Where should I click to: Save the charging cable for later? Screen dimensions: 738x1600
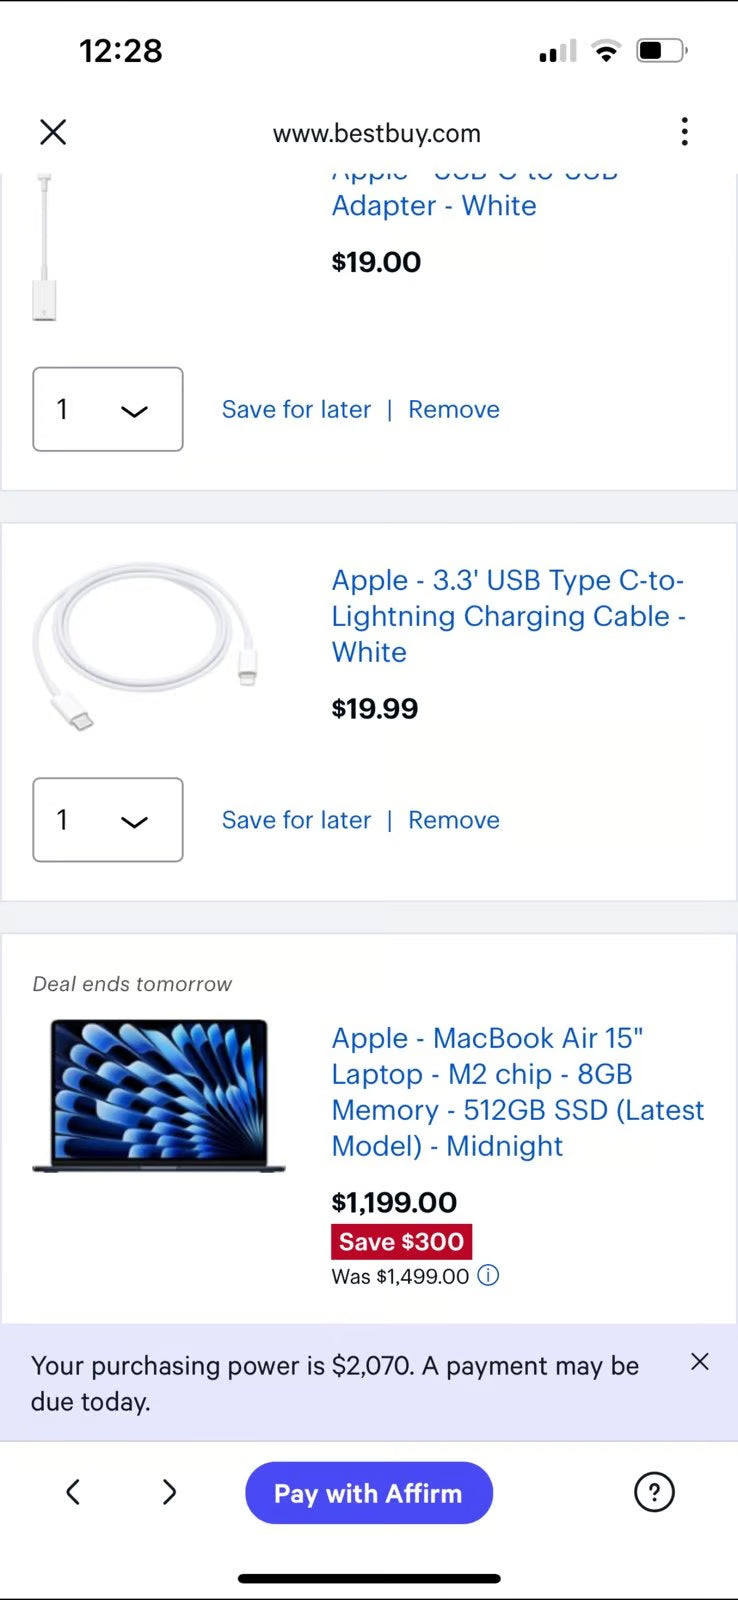[x=296, y=819]
